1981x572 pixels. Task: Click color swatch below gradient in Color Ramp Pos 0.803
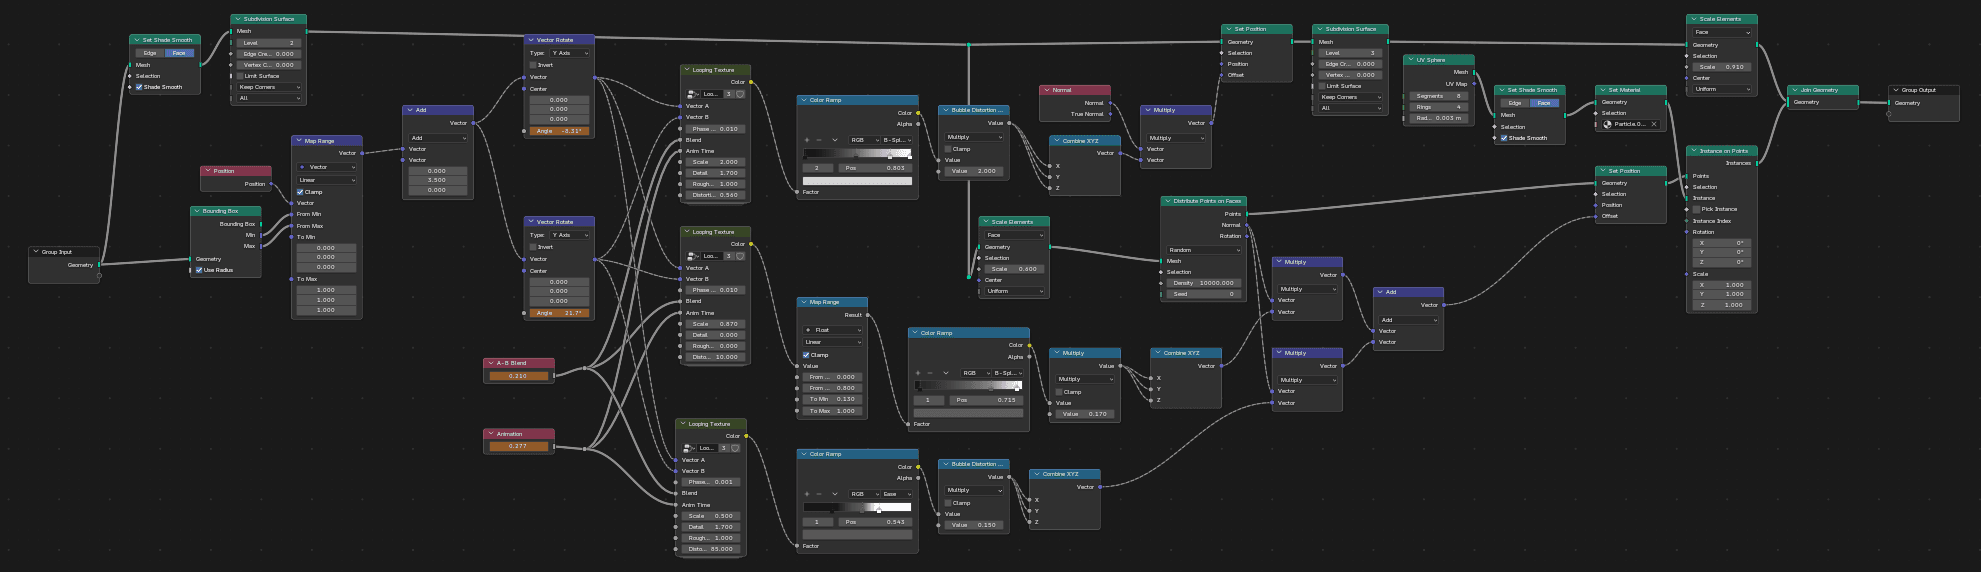pyautogui.click(x=857, y=181)
